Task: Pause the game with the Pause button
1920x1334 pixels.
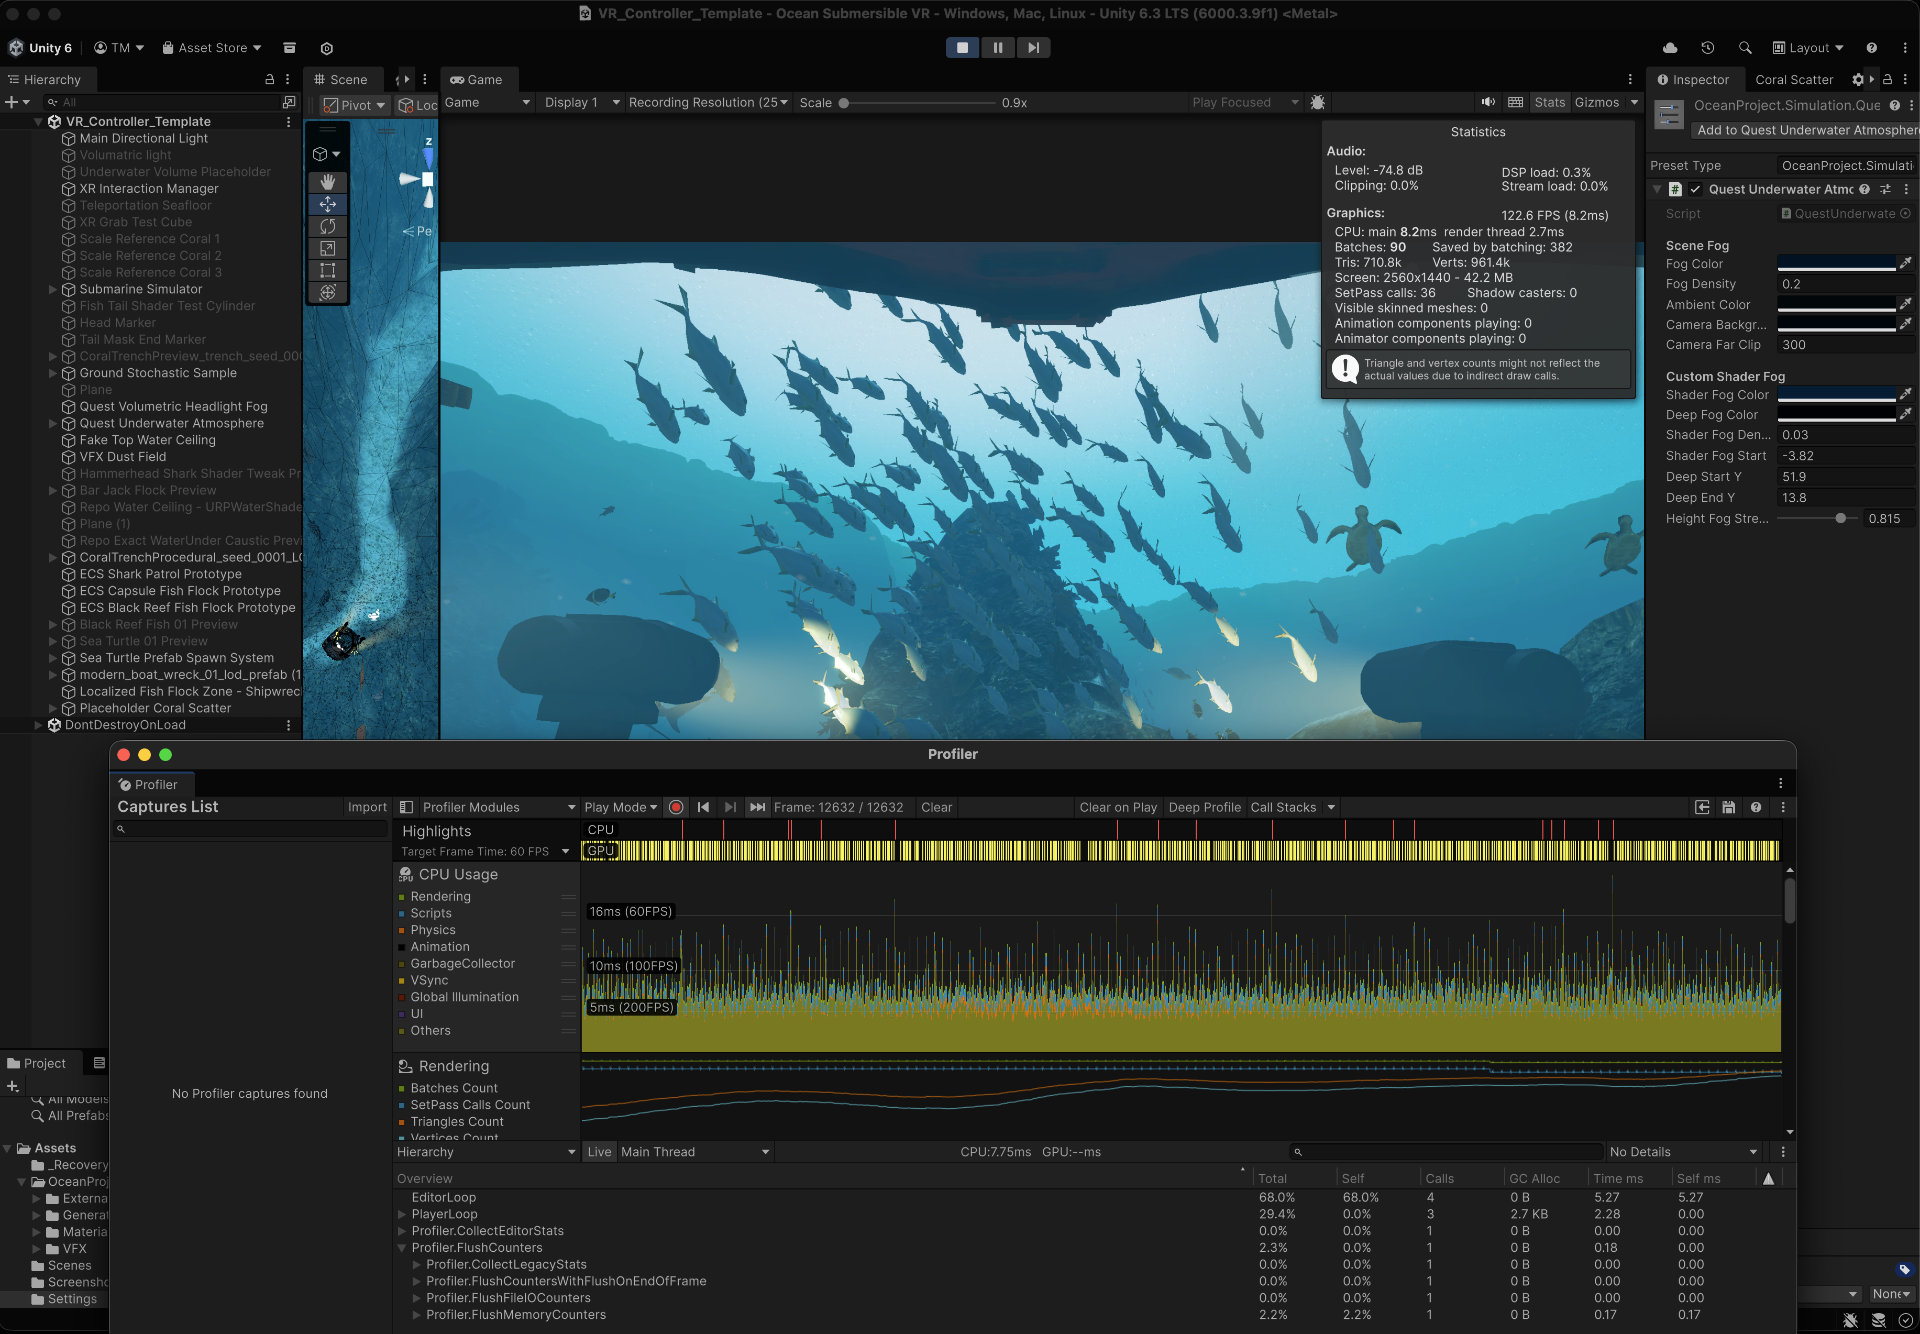Action: coord(997,47)
